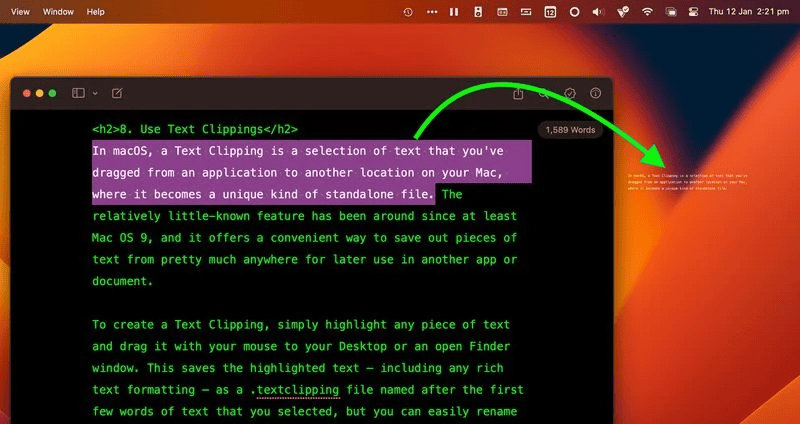Open the View menu
800x424 pixels.
tap(20, 12)
